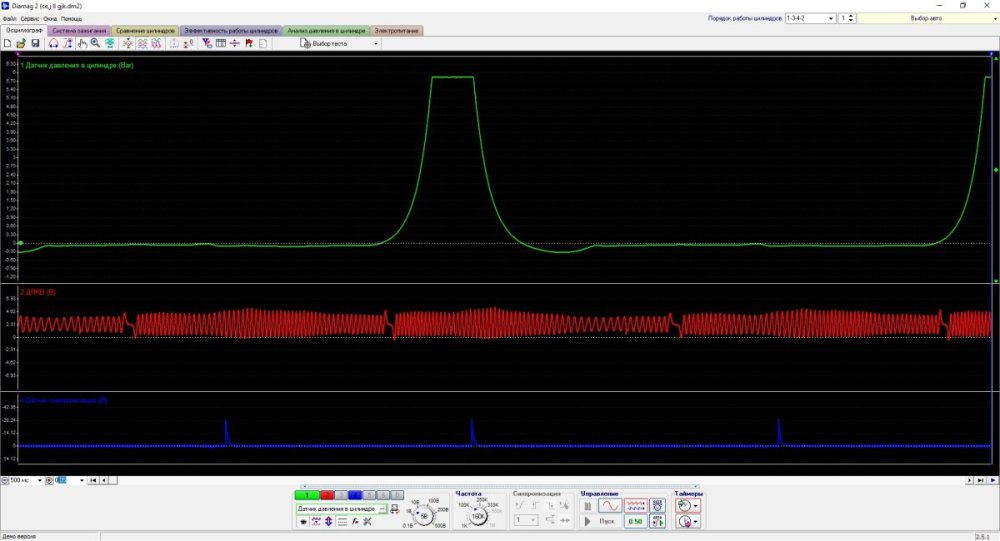The image size is (1000, 541).
Task: Click the sine wave mode button
Action: coord(609,506)
